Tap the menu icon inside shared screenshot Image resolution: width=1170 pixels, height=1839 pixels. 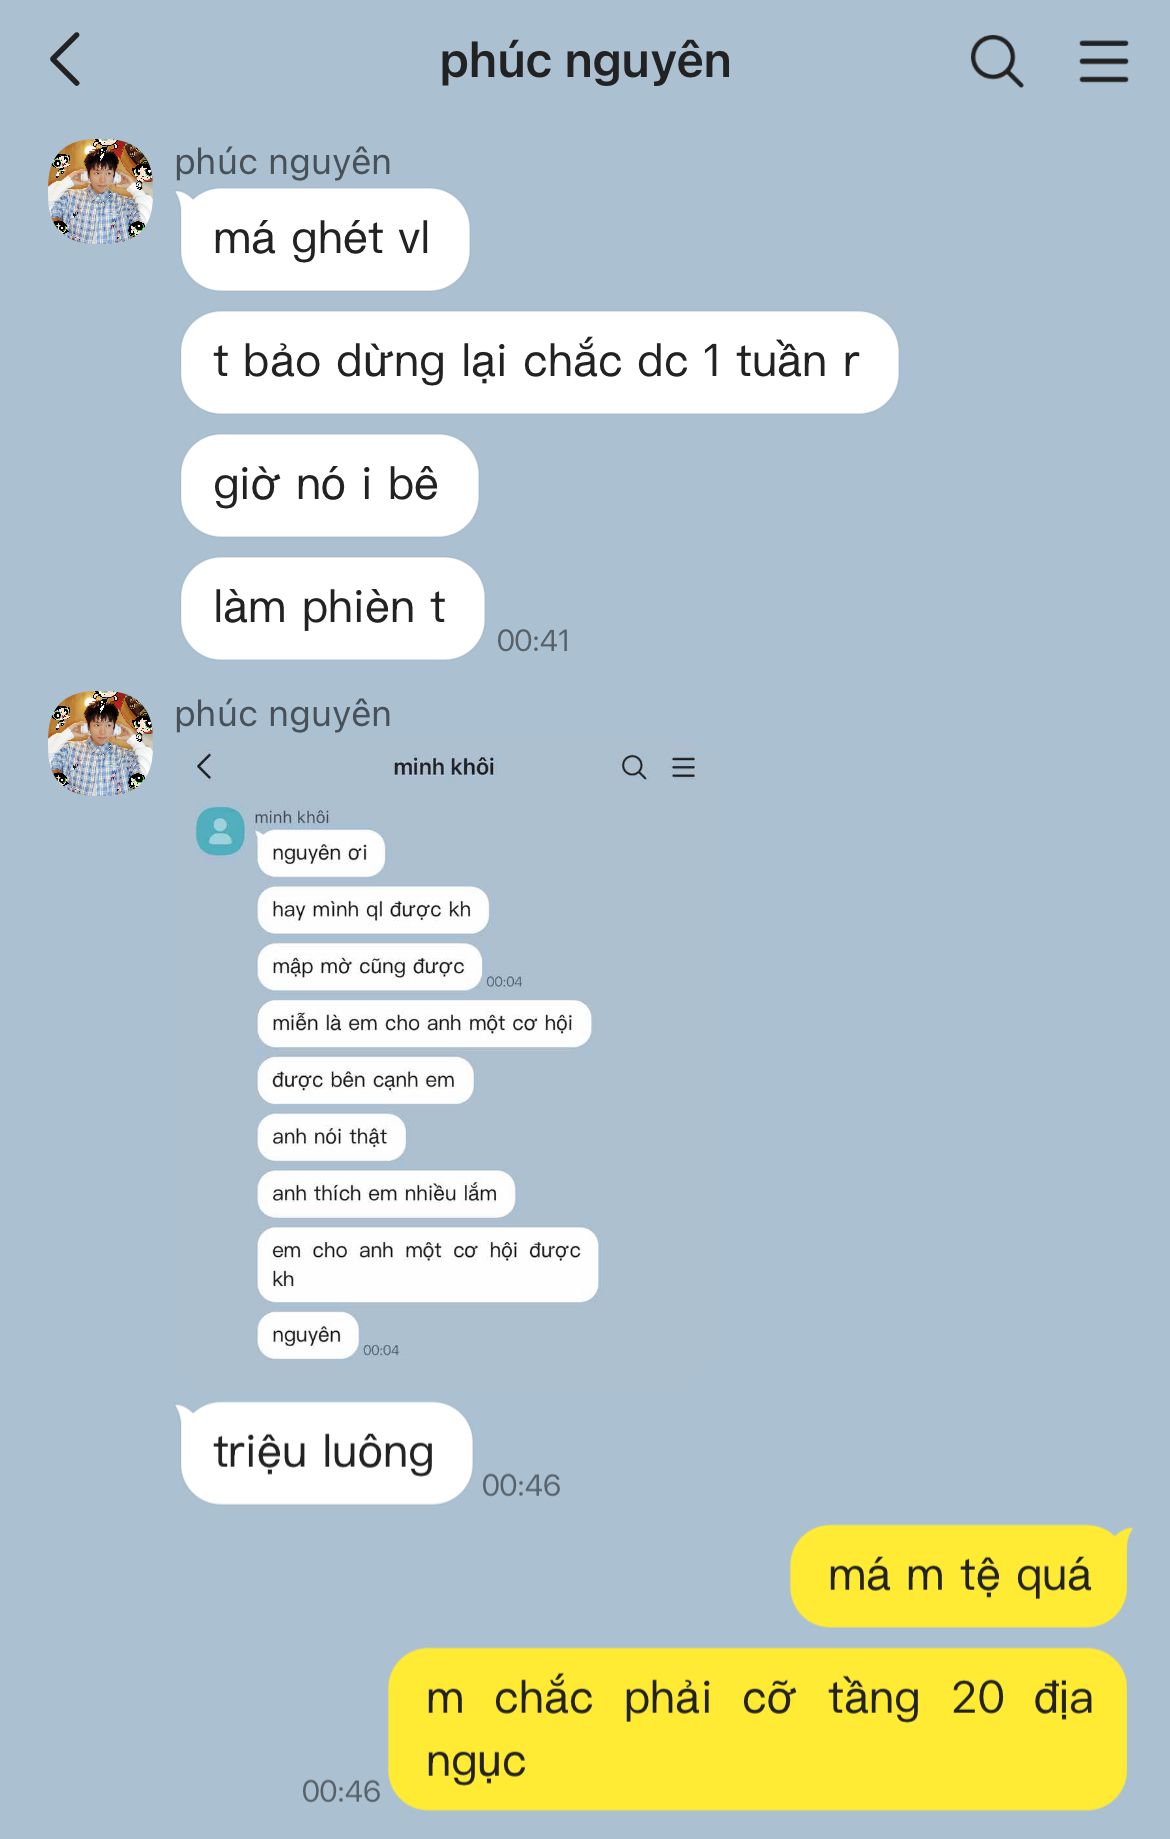[684, 767]
